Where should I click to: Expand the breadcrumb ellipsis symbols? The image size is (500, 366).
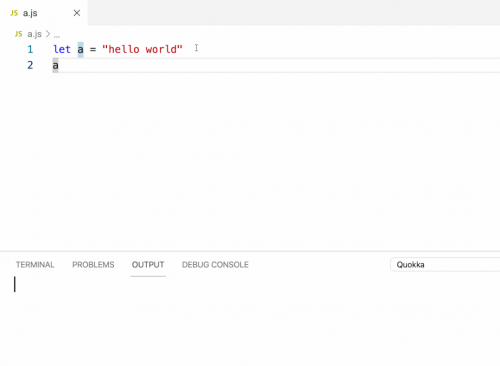pos(57,35)
